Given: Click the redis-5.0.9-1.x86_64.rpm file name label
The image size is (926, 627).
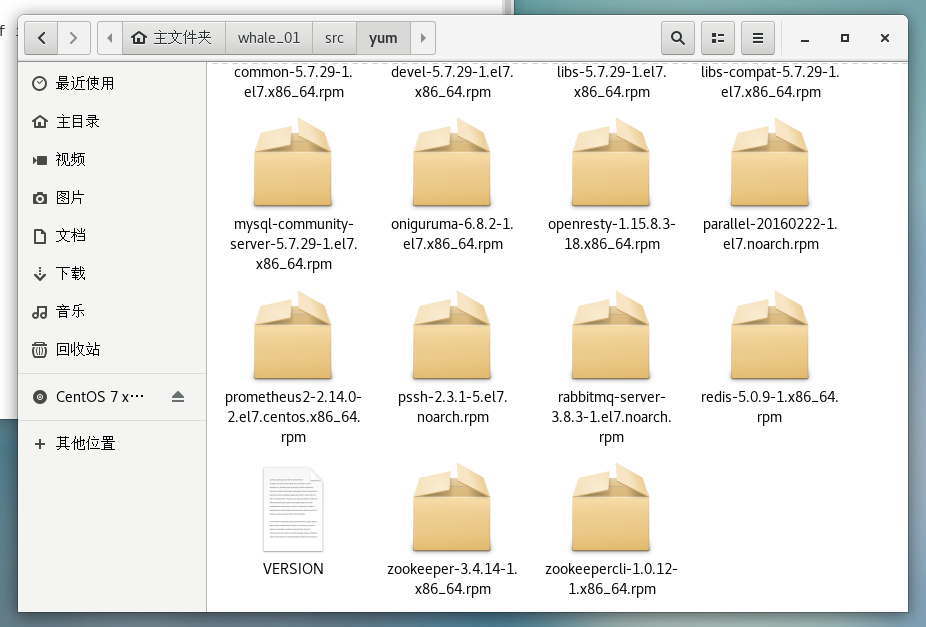Looking at the screenshot, I should [x=770, y=407].
